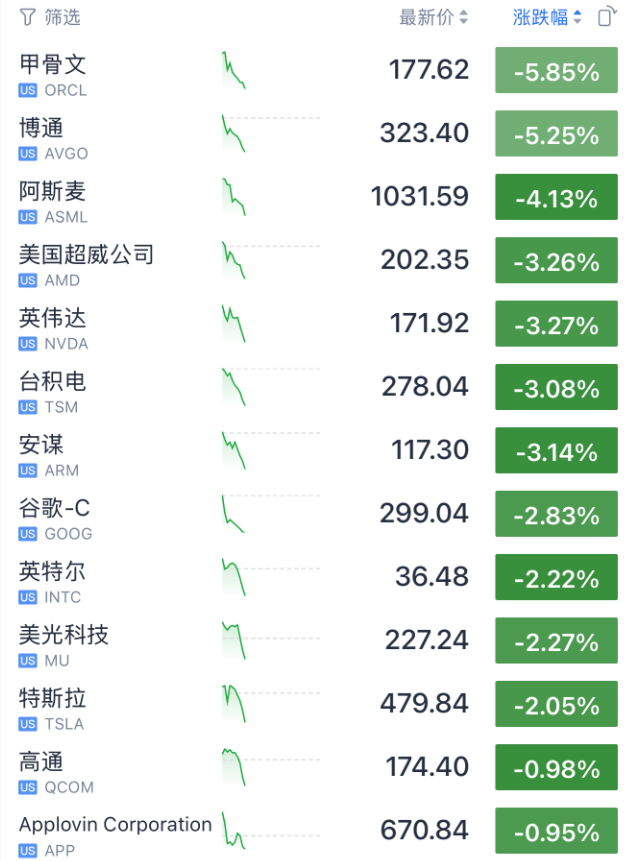Click the 英伟达 NVDA mini trend chart
The image size is (633, 861).
click(234, 324)
